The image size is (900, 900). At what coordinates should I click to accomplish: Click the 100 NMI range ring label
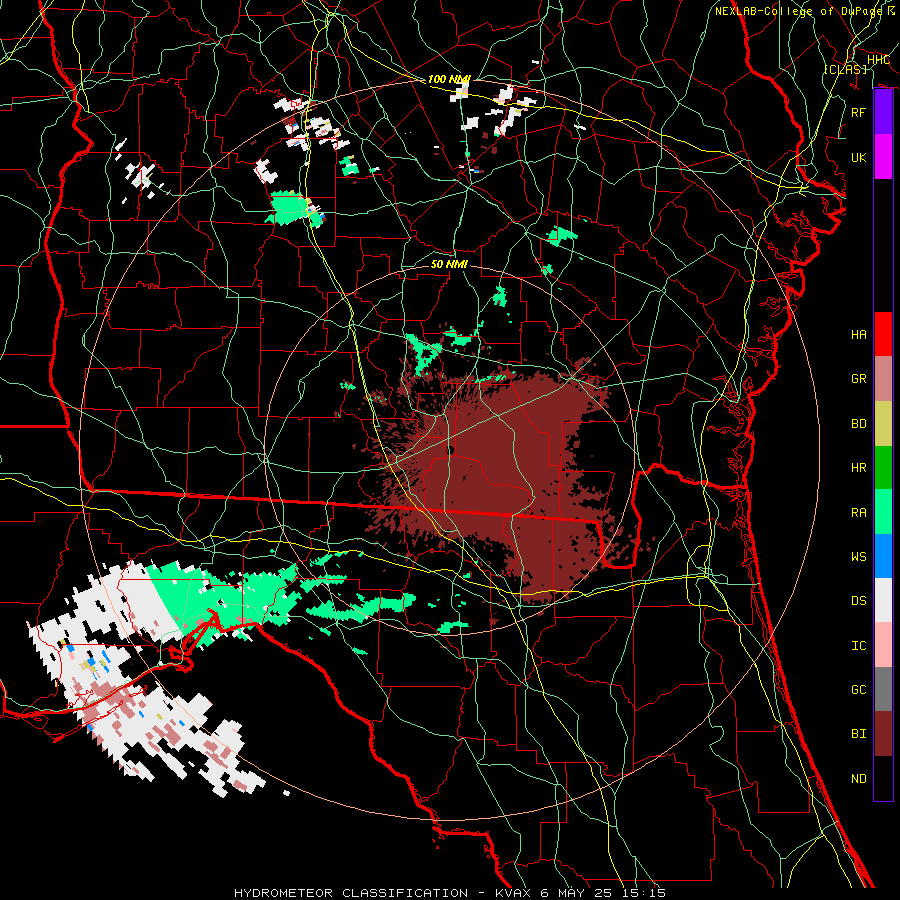tap(449, 79)
